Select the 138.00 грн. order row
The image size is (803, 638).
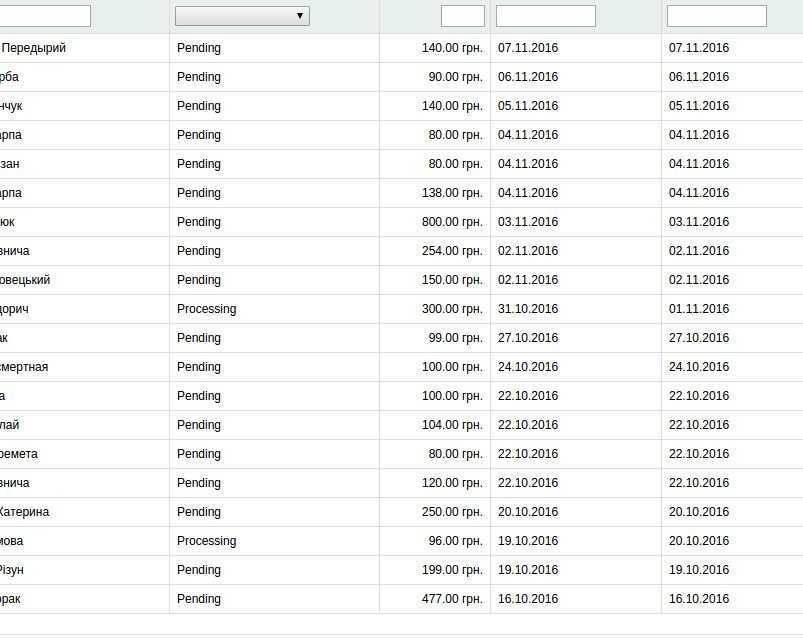tap(402, 193)
